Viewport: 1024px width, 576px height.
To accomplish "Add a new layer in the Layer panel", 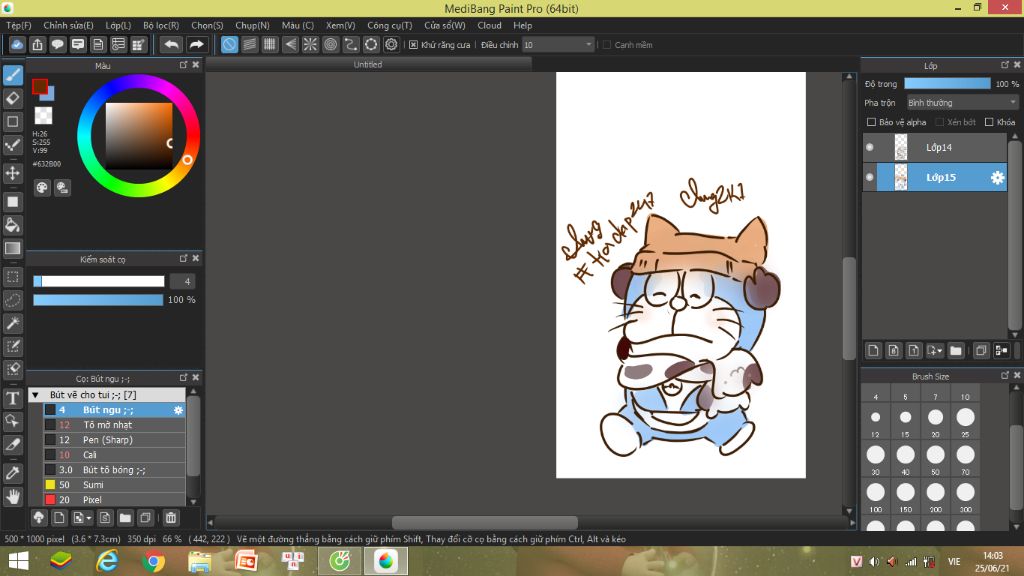I will pyautogui.click(x=873, y=351).
